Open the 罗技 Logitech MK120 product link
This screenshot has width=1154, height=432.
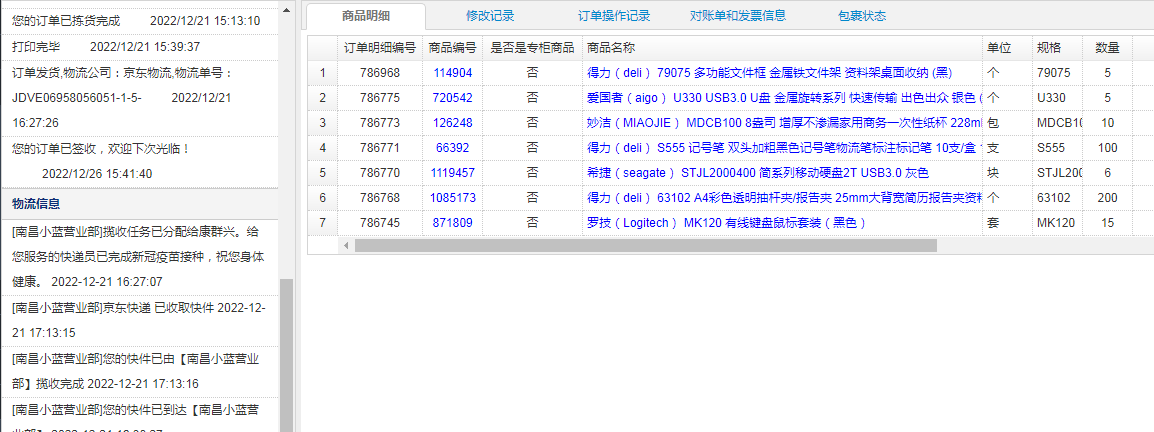tap(726, 223)
